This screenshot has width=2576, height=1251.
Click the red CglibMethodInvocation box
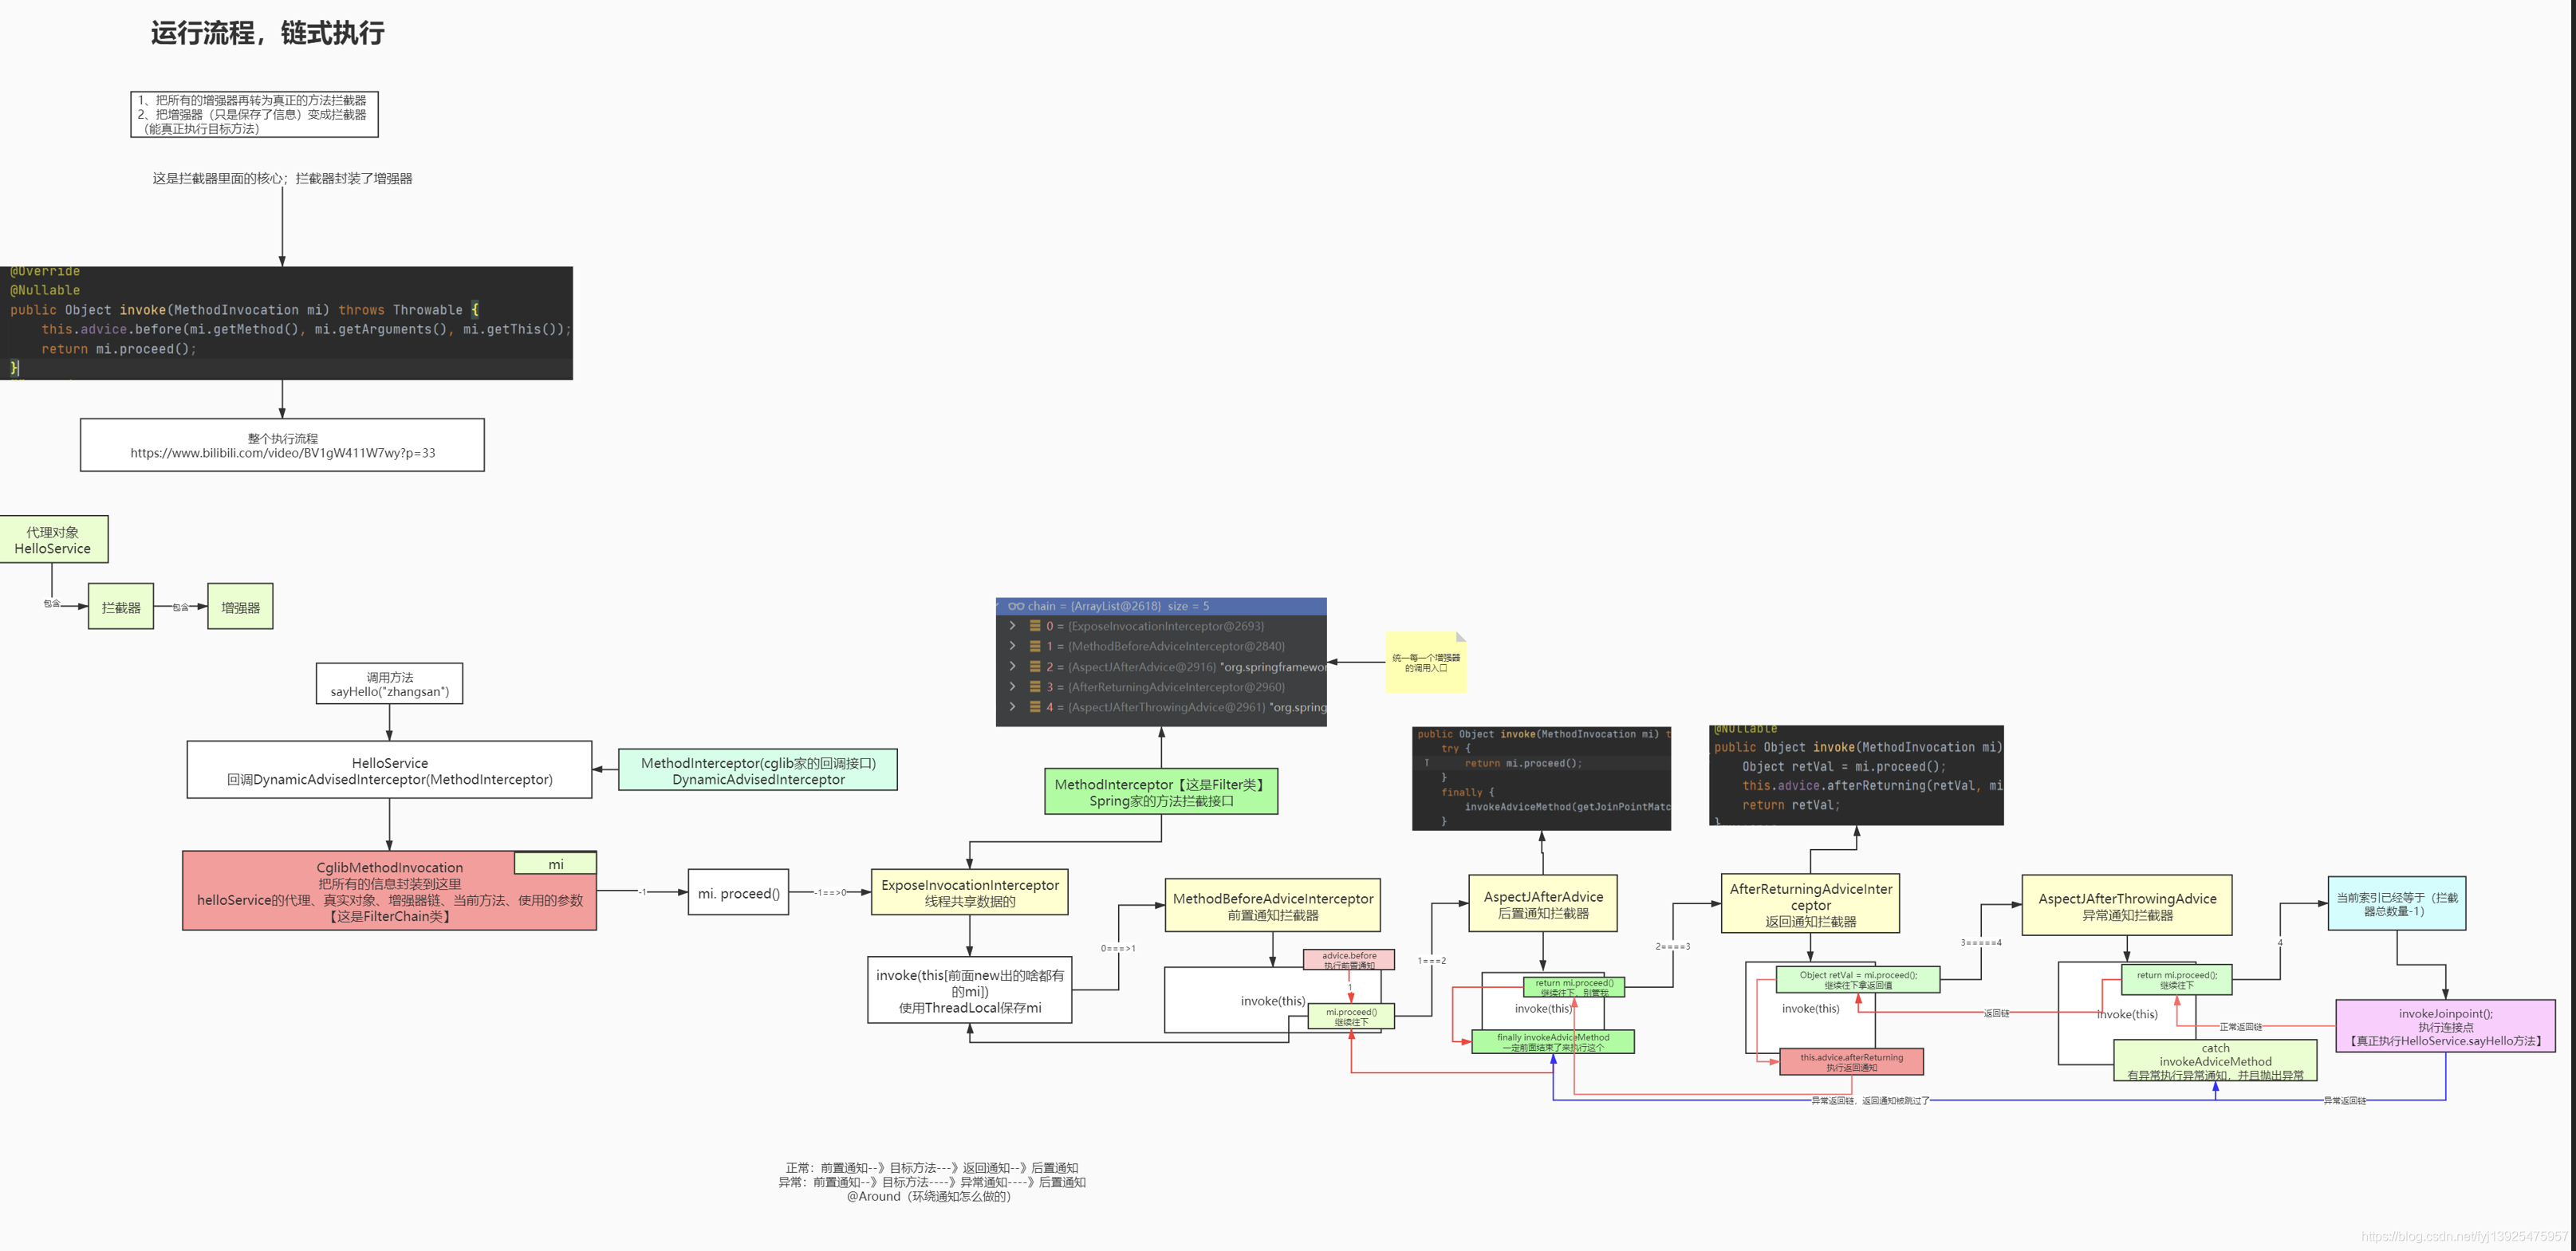pos(389,892)
